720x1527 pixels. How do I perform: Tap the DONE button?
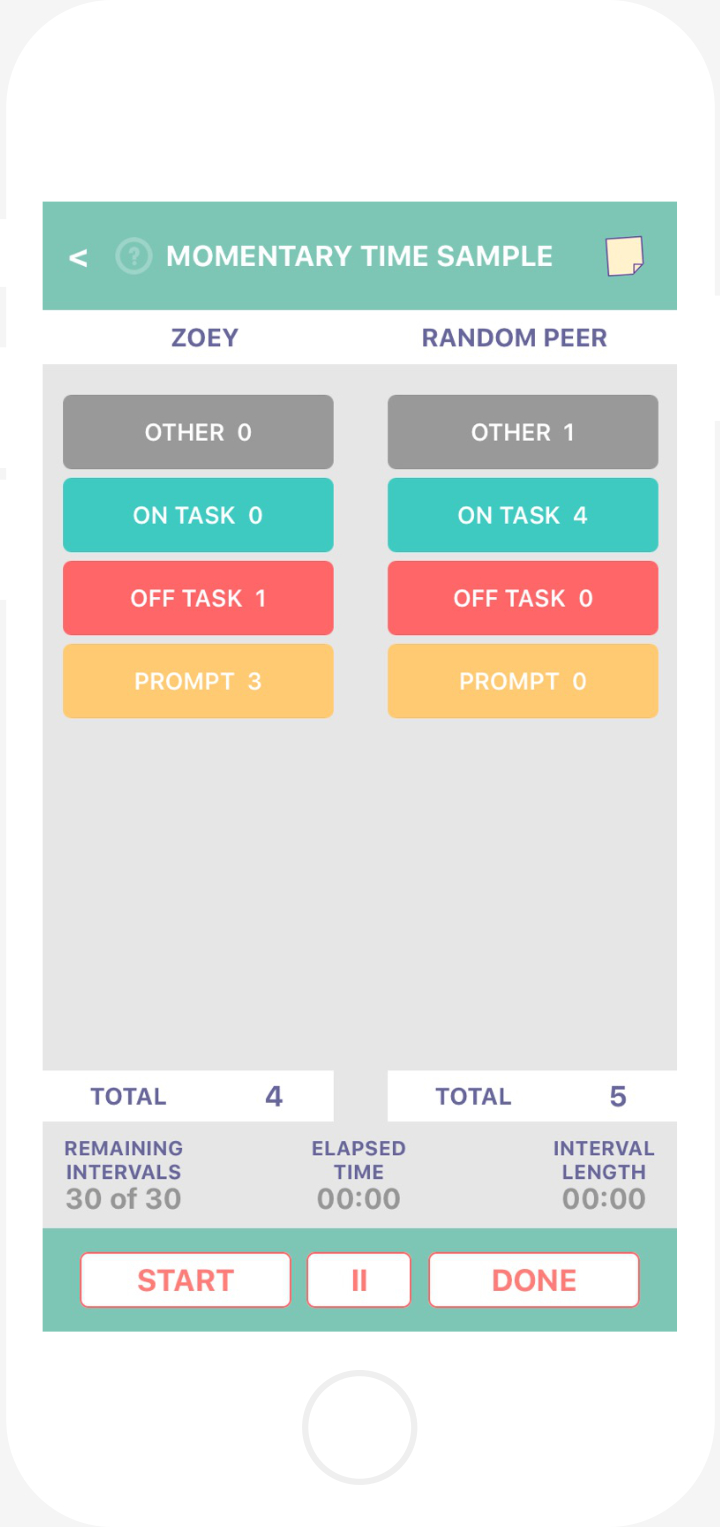[x=533, y=1280]
